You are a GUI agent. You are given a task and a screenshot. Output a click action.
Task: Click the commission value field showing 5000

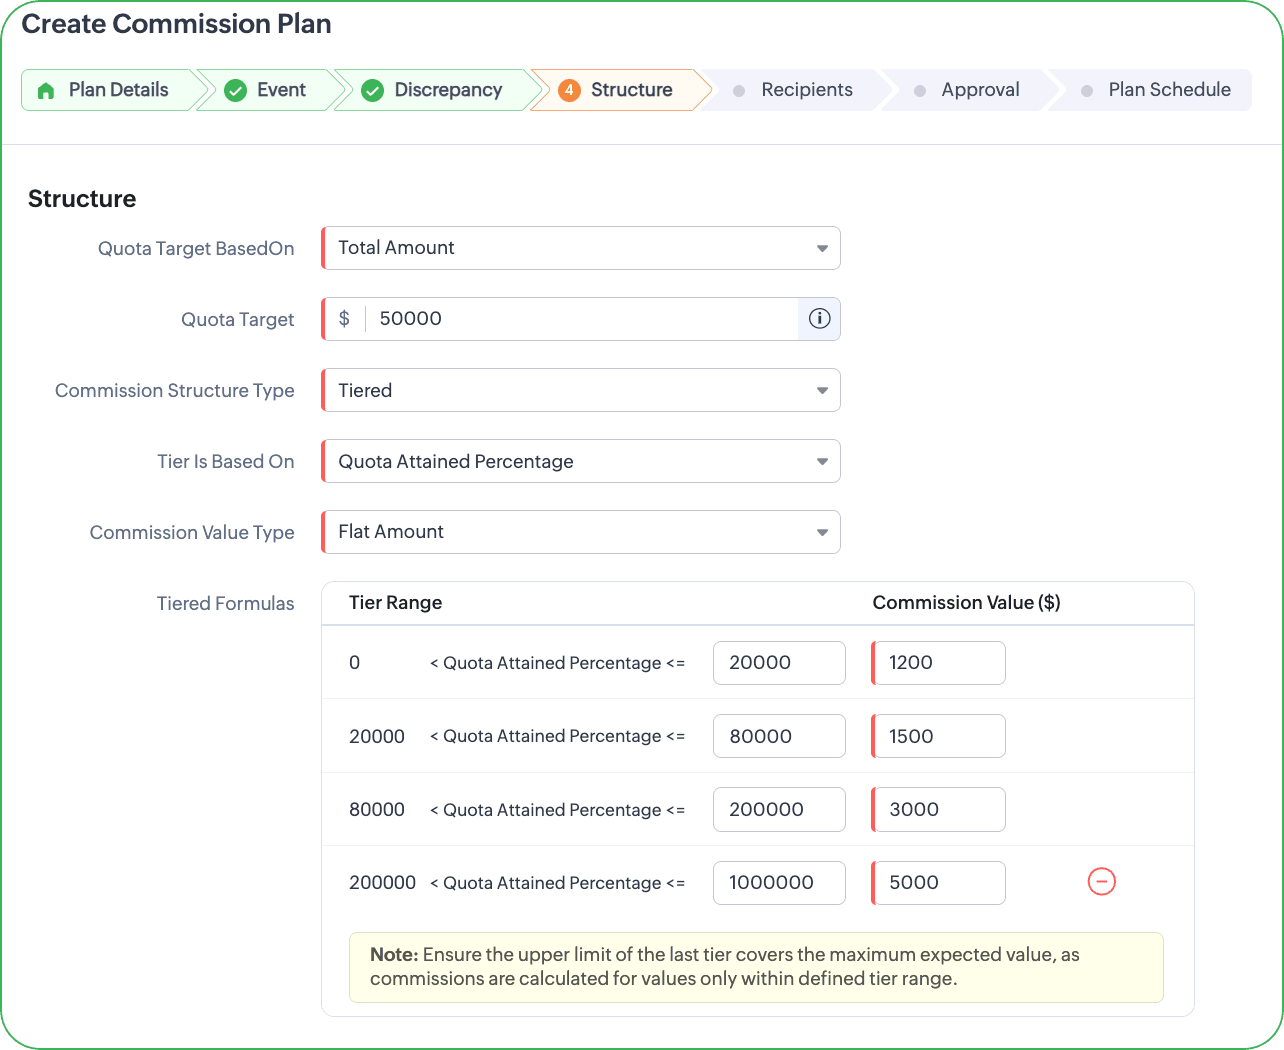tap(938, 883)
